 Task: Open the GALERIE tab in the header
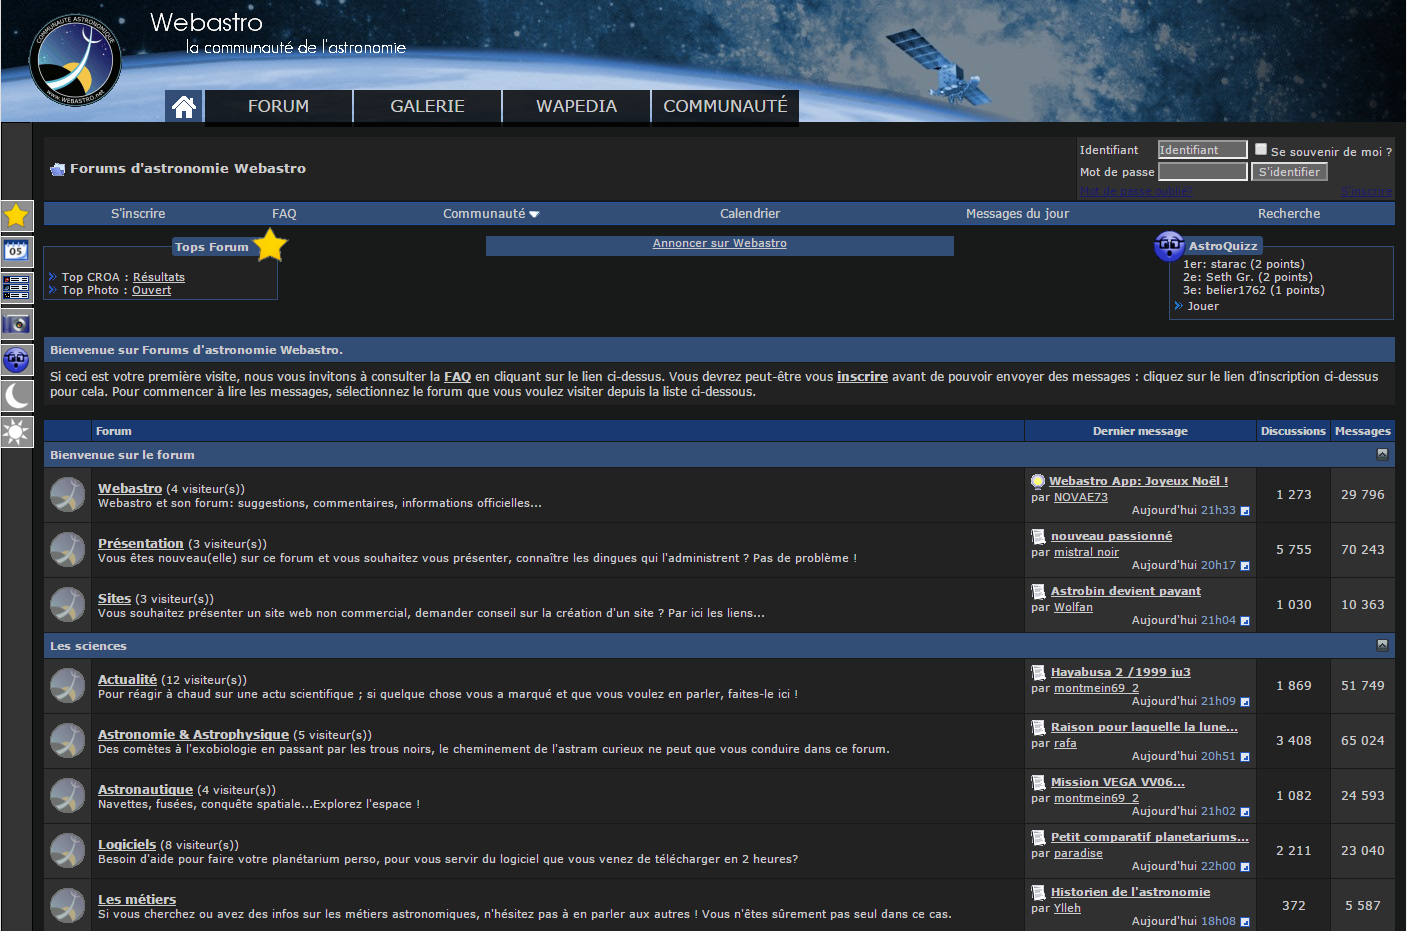(427, 107)
